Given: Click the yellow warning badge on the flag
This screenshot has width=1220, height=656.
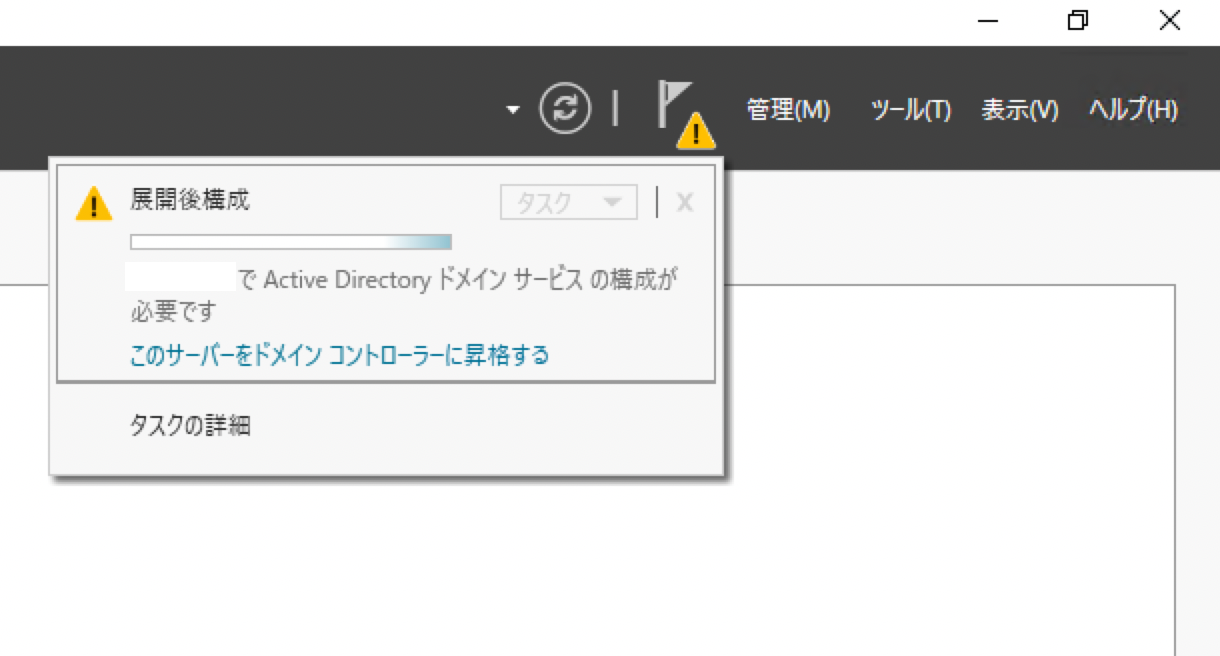Looking at the screenshot, I should (695, 131).
